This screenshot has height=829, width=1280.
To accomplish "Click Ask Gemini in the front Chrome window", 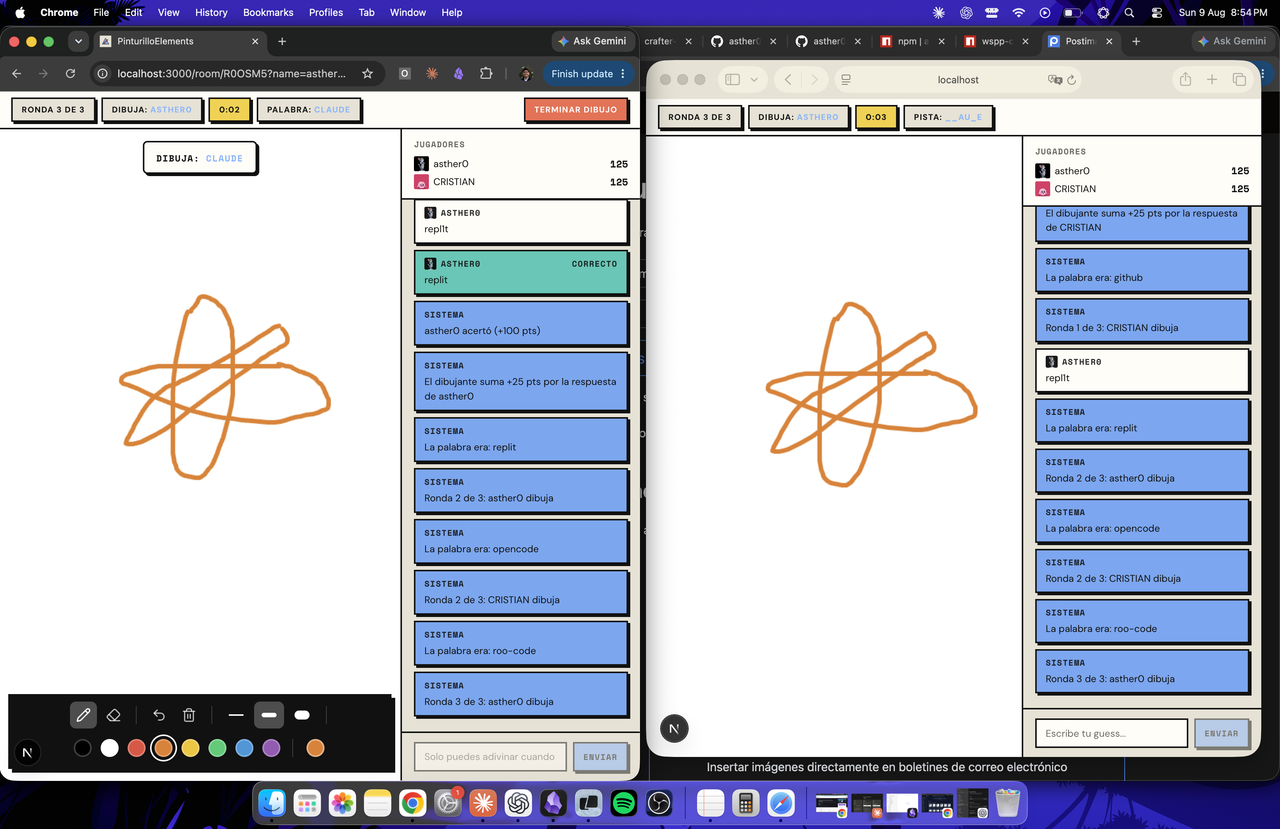I will 592,41.
